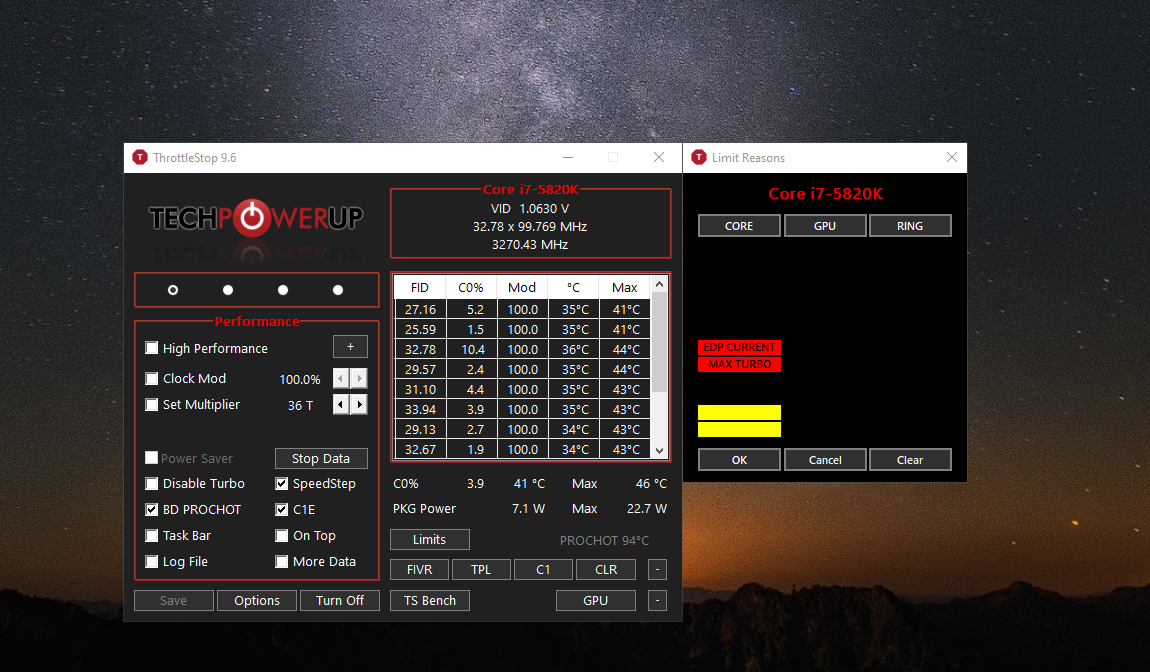Open the Limits window
Screen dimensions: 1150x672
pos(430,539)
